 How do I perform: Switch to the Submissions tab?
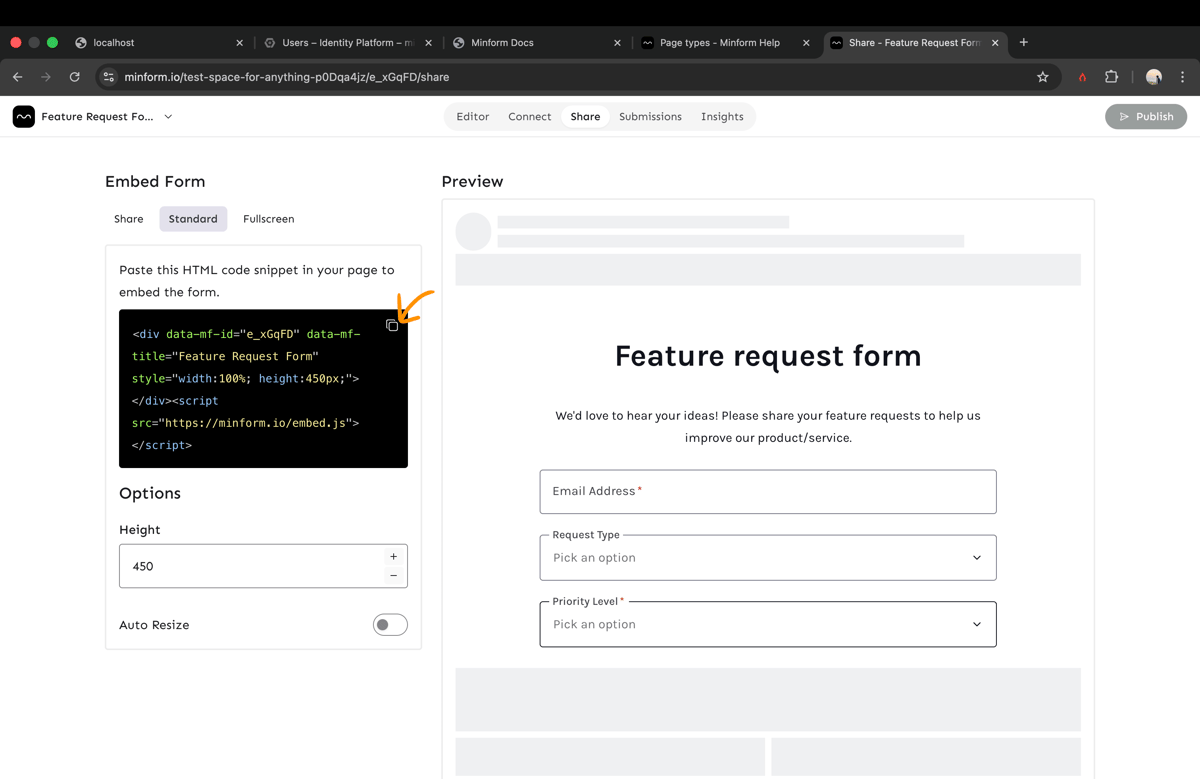(x=650, y=117)
